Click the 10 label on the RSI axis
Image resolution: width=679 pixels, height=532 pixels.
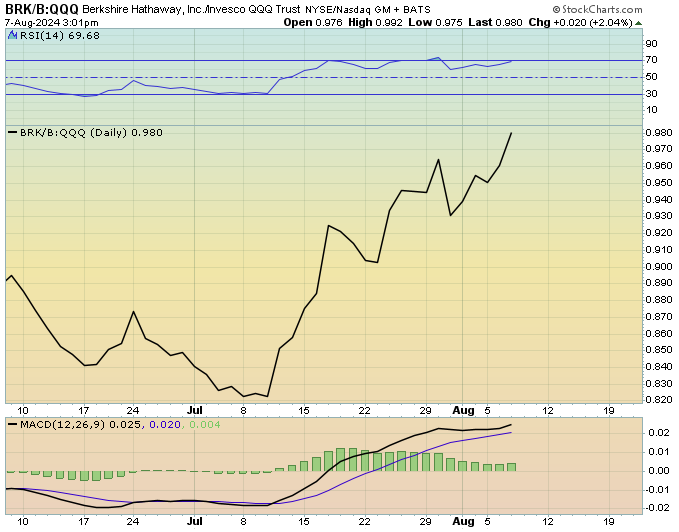pyautogui.click(x=651, y=110)
